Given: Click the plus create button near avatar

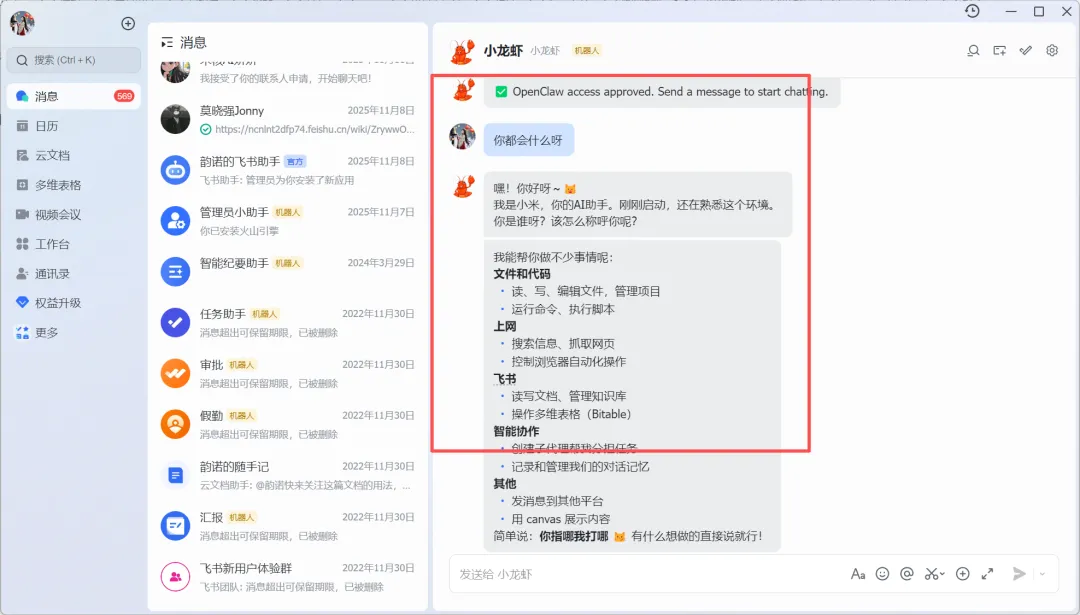Looking at the screenshot, I should pyautogui.click(x=128, y=23).
